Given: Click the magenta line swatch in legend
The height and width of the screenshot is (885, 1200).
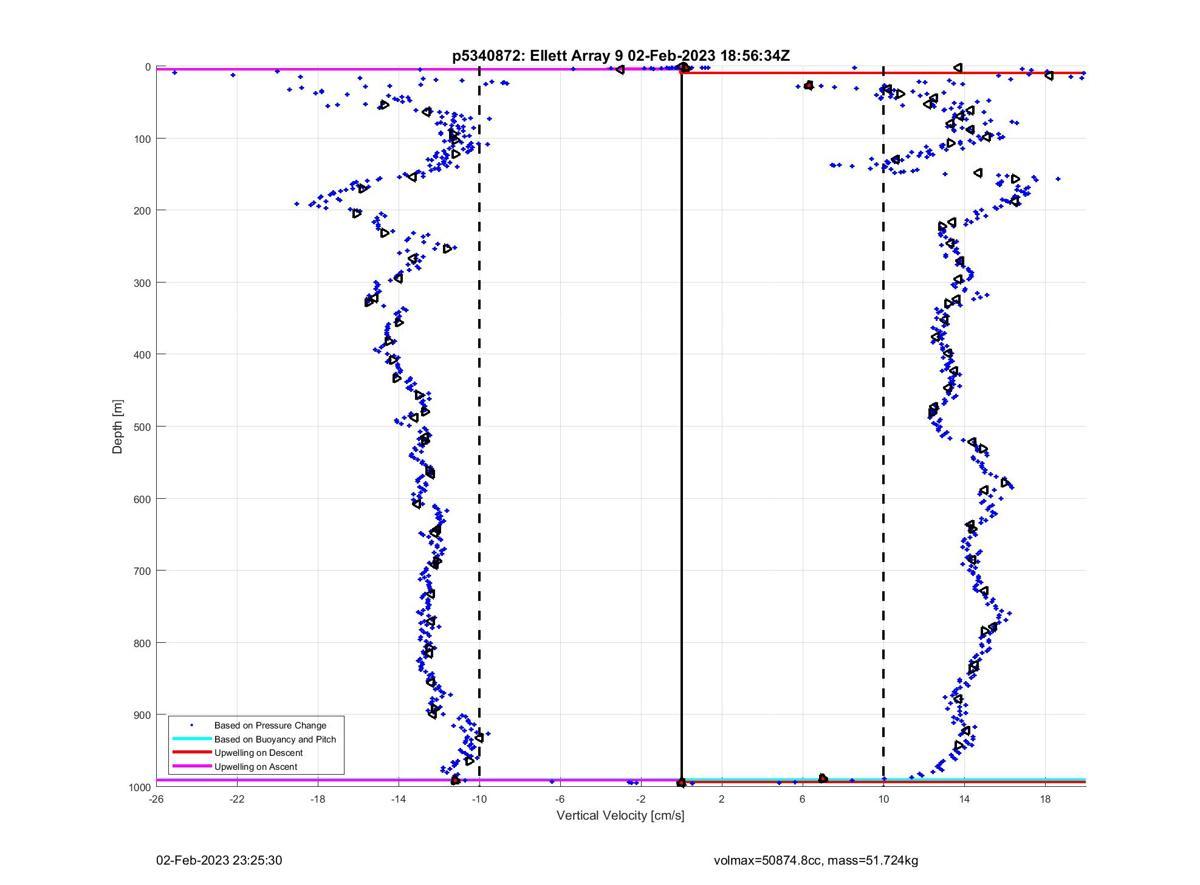Looking at the screenshot, I should [191, 767].
